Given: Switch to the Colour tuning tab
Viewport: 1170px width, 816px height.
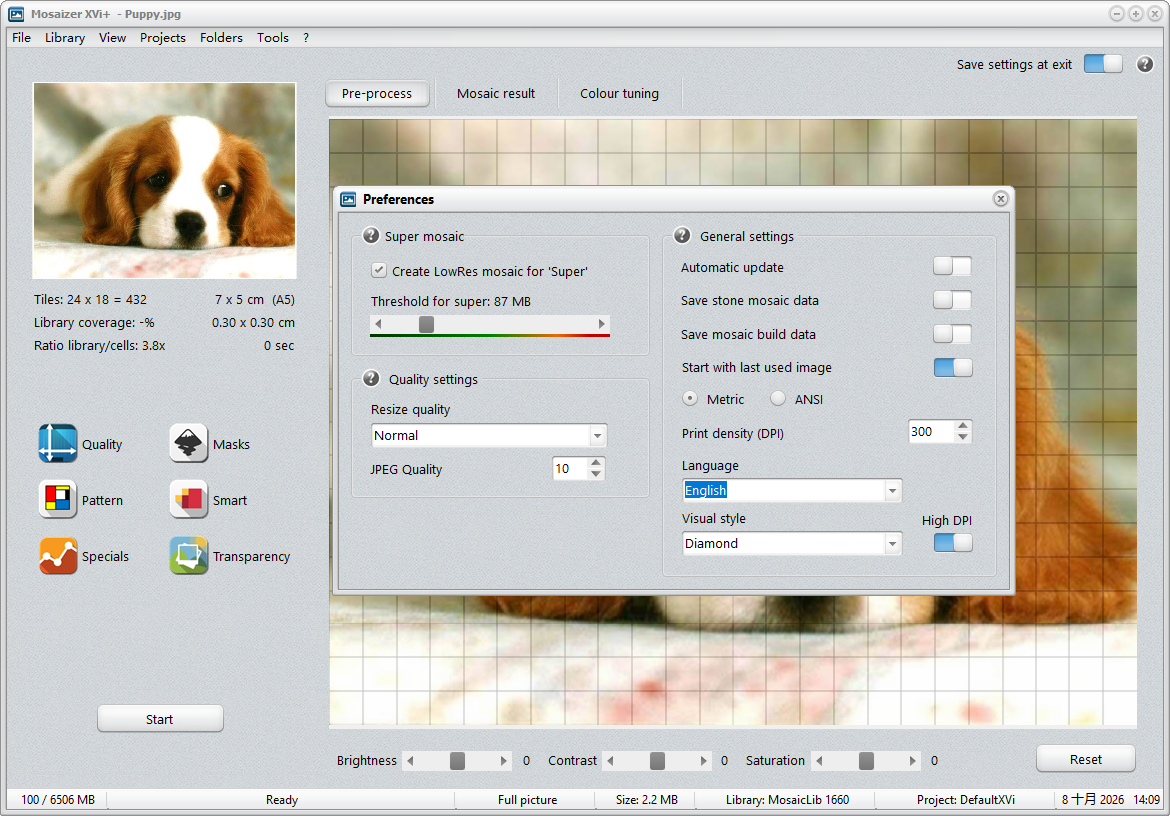Looking at the screenshot, I should pos(619,93).
